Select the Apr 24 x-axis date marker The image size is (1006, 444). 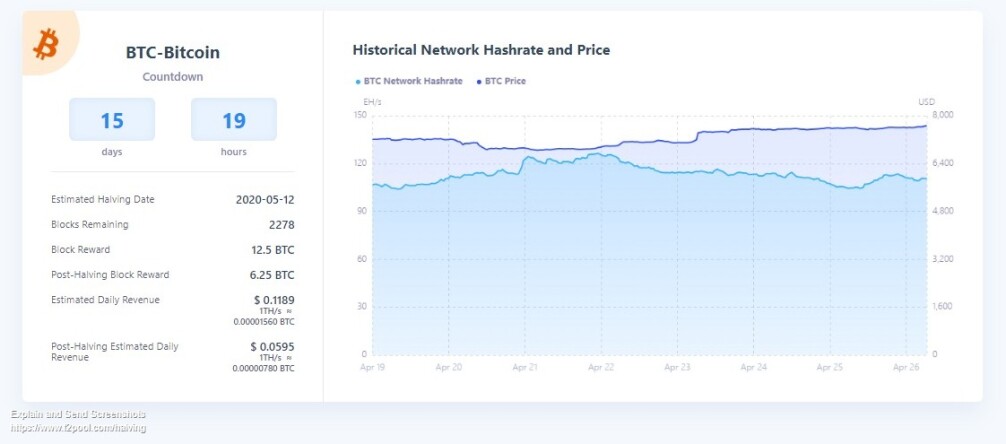pos(754,368)
